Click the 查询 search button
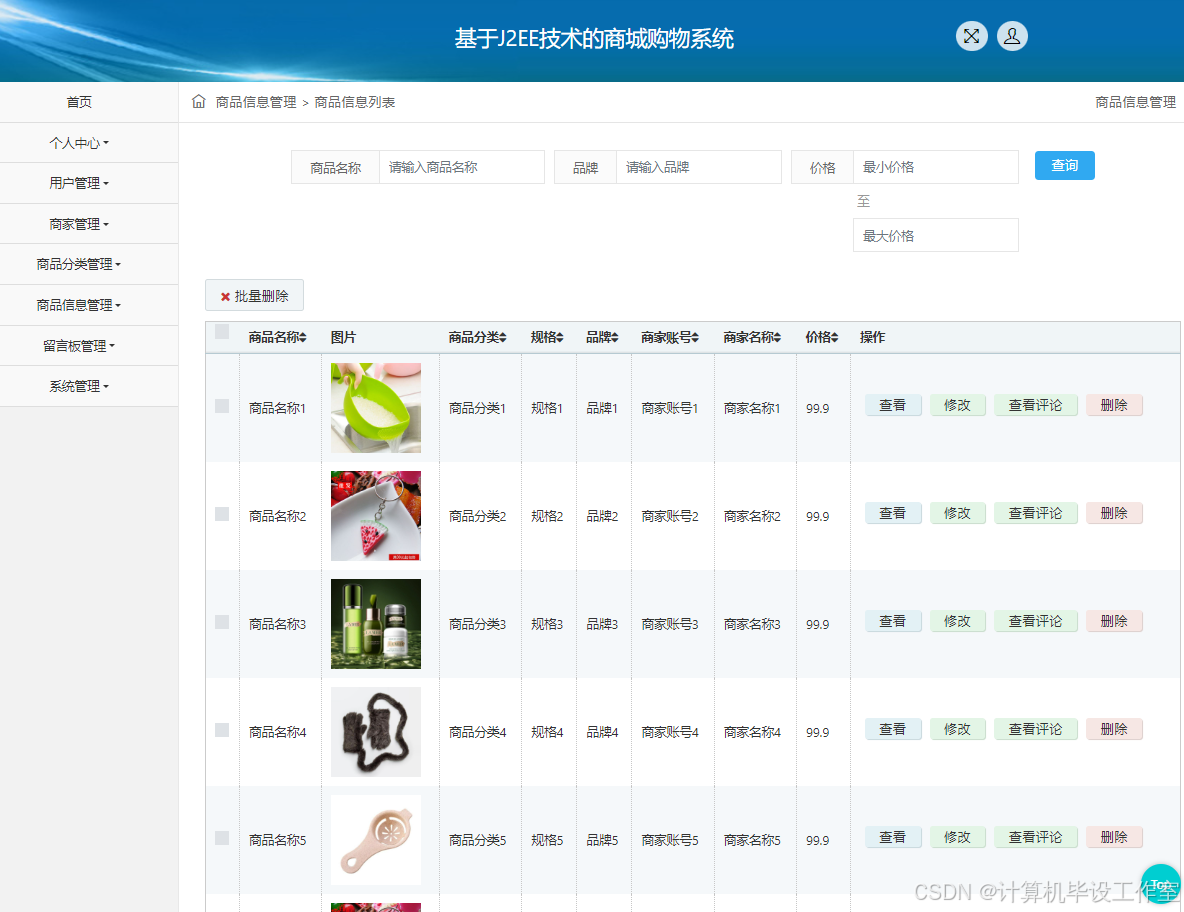Screen dimensions: 1184x912 click(x=1065, y=165)
